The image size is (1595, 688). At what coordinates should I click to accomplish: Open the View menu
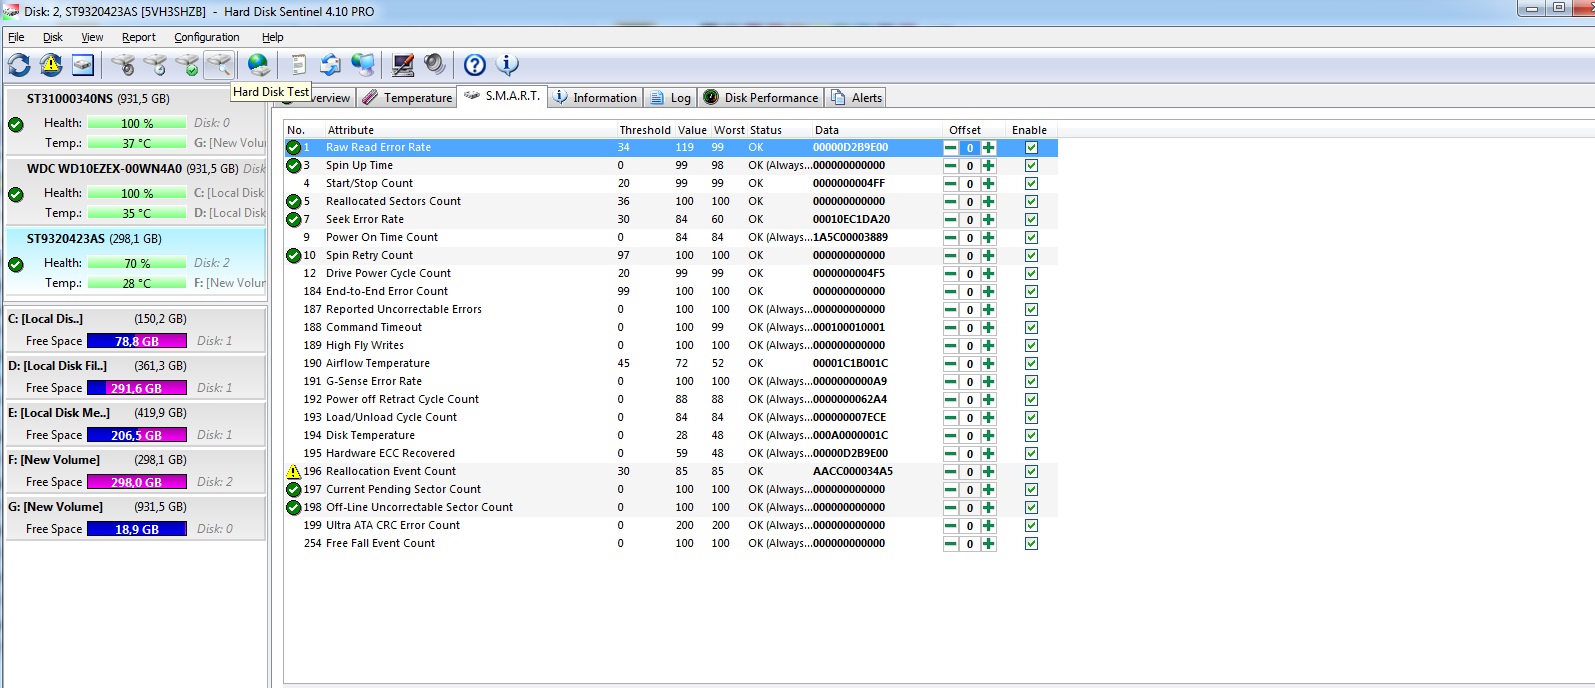[92, 37]
